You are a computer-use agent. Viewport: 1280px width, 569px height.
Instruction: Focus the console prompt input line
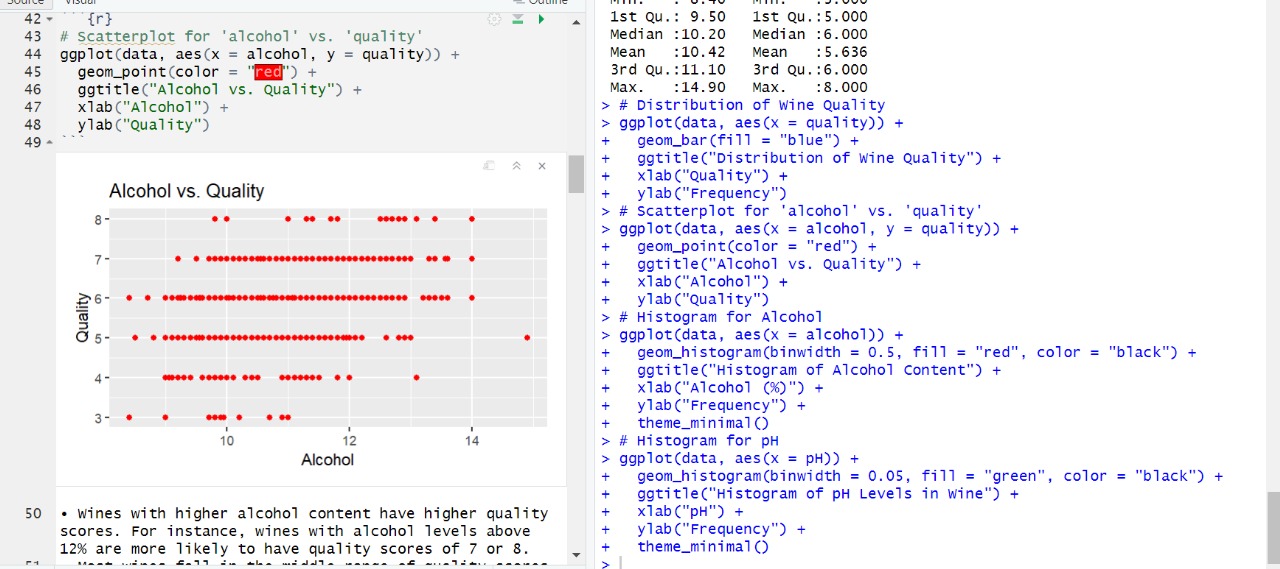click(900, 563)
